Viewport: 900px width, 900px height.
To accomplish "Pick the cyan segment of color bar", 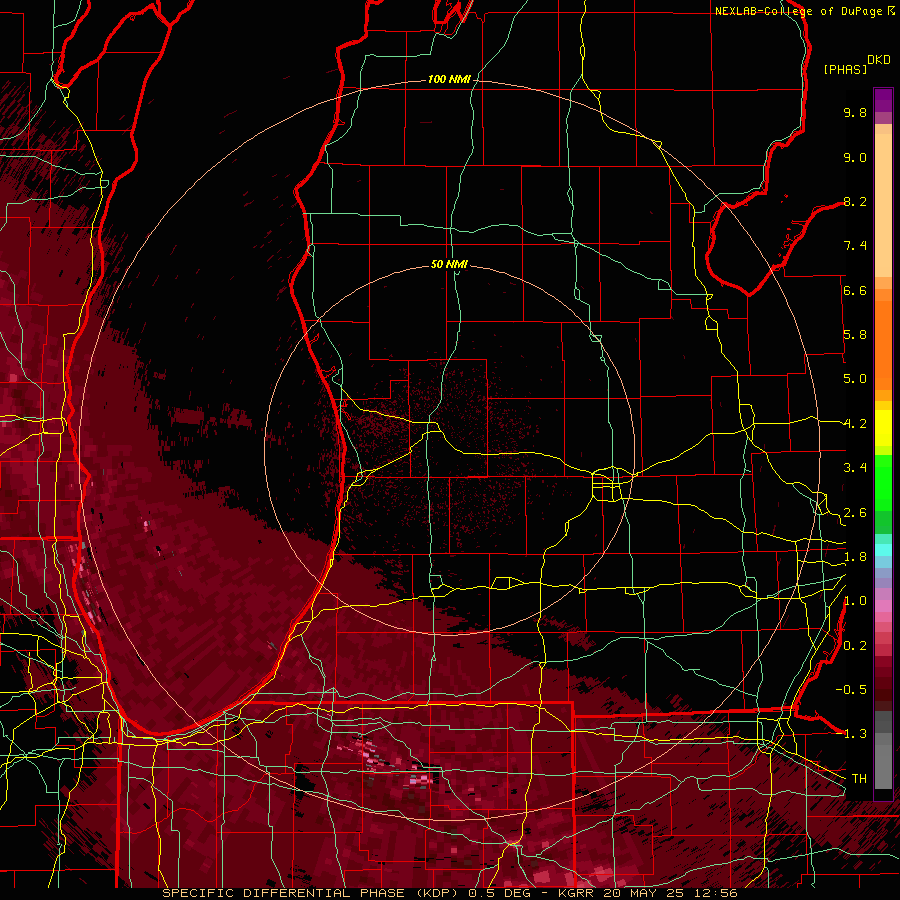I will pyautogui.click(x=883, y=550).
